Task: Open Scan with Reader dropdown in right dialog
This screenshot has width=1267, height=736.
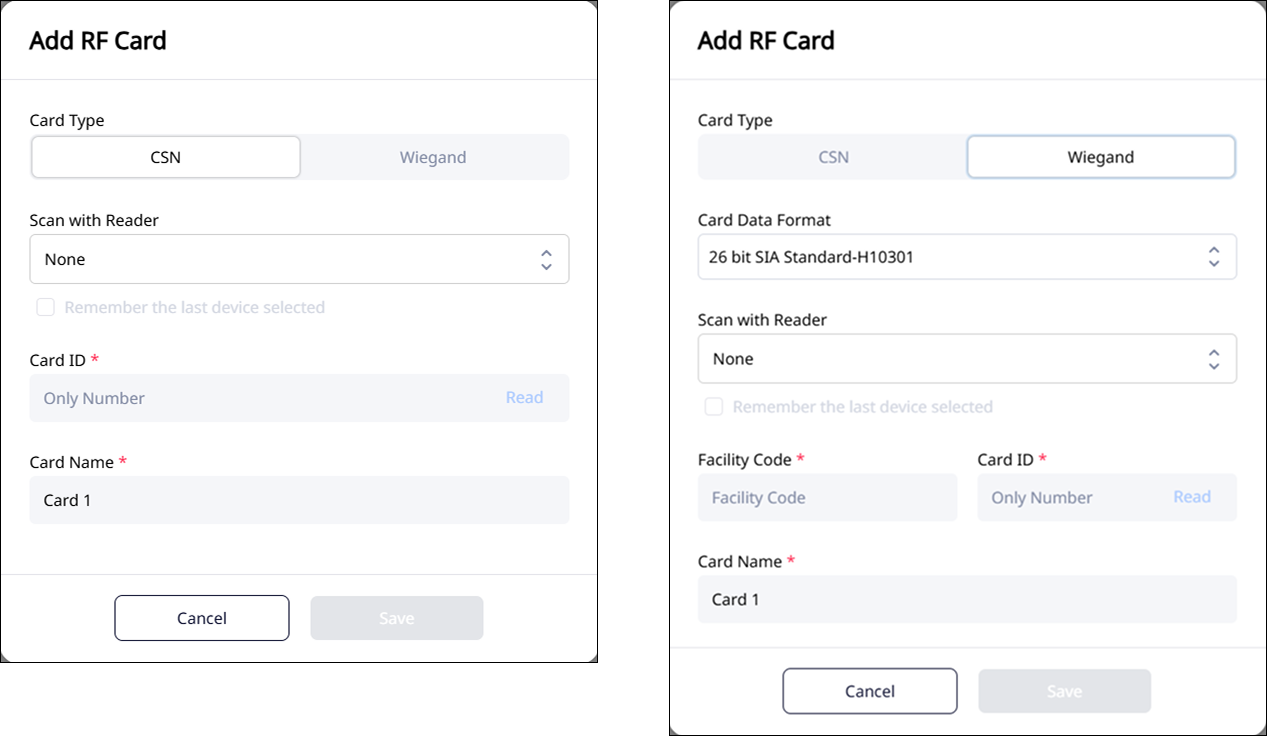Action: pos(950,359)
